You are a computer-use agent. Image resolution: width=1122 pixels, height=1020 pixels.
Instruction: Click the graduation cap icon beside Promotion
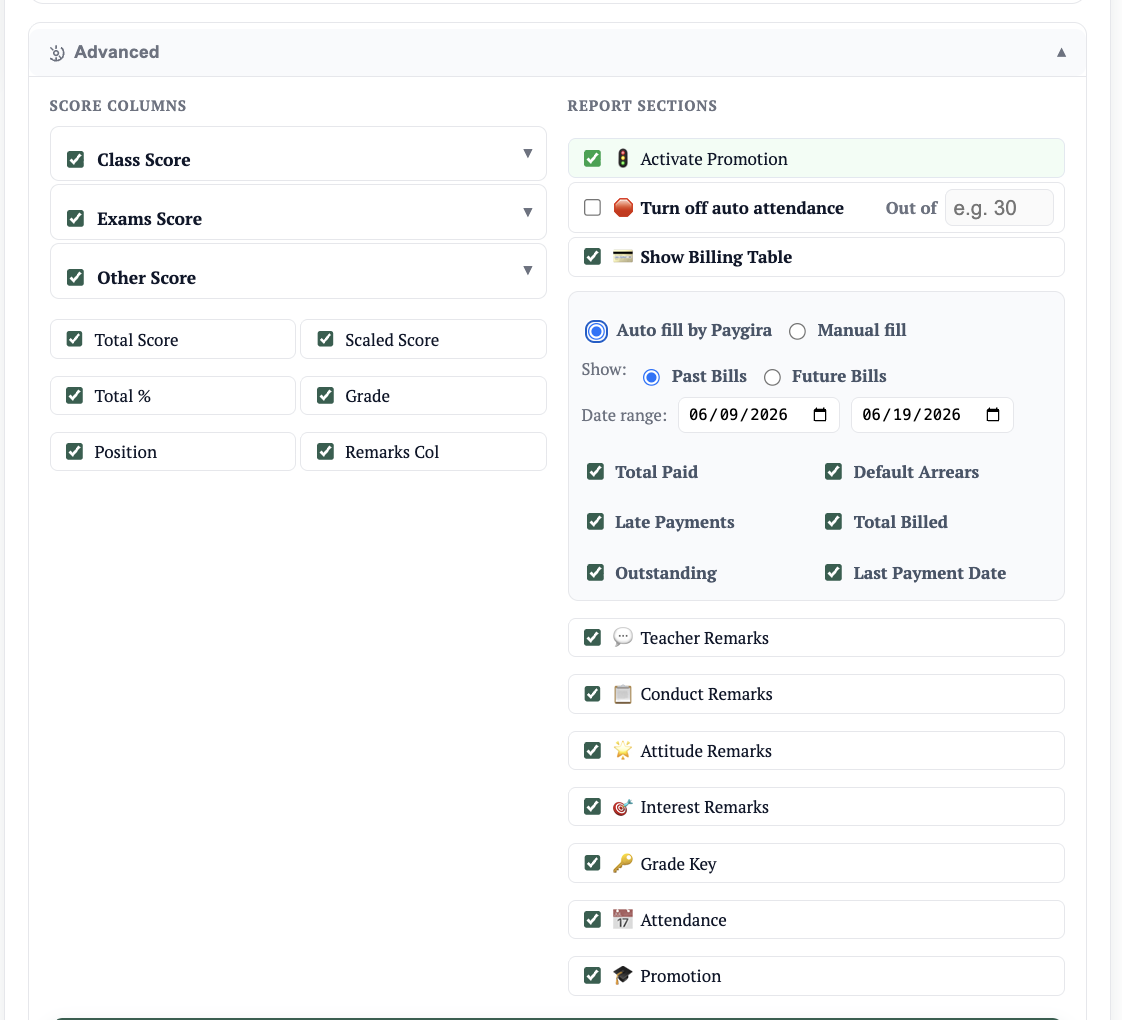tap(623, 975)
